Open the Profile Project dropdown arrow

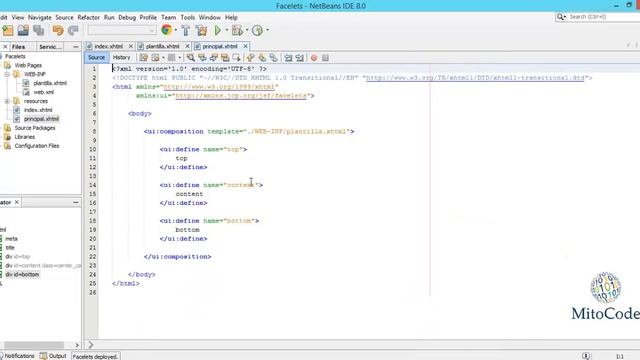(x=267, y=30)
